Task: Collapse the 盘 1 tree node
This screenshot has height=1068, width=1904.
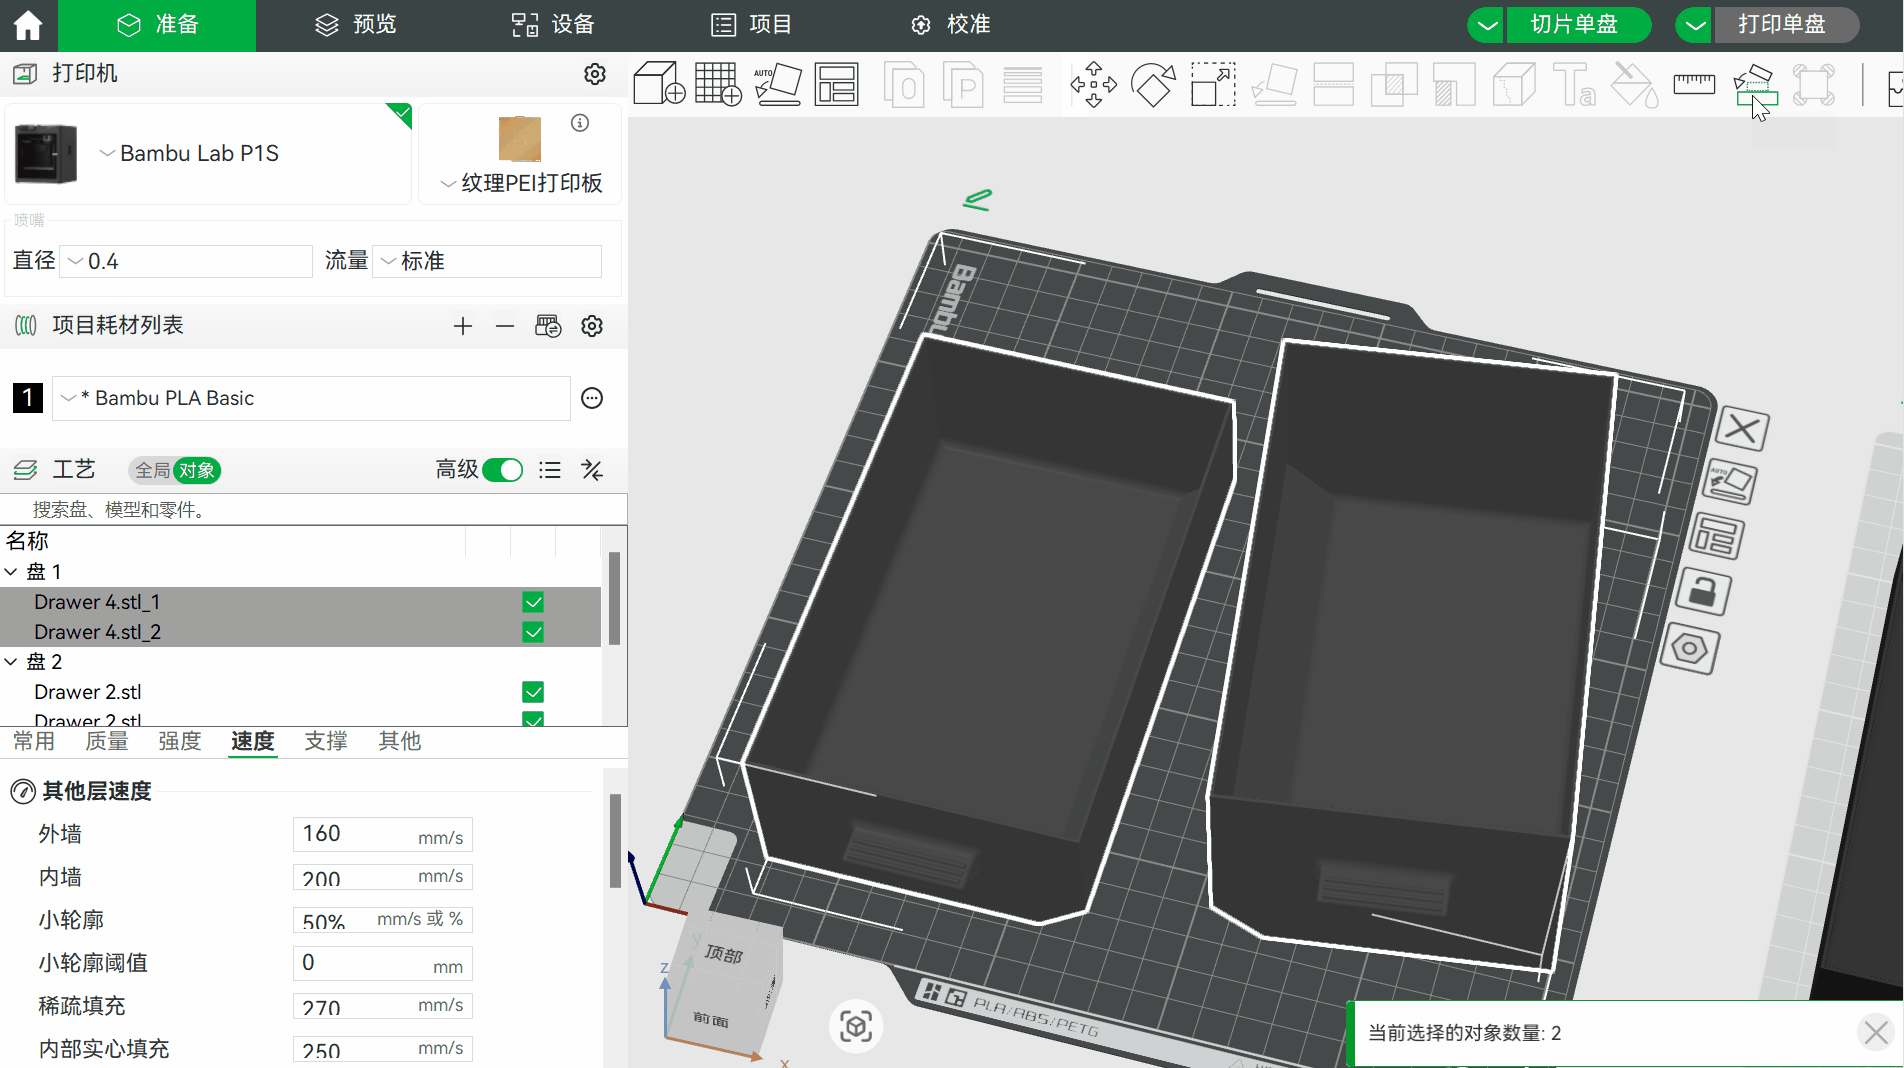Action: coord(11,572)
